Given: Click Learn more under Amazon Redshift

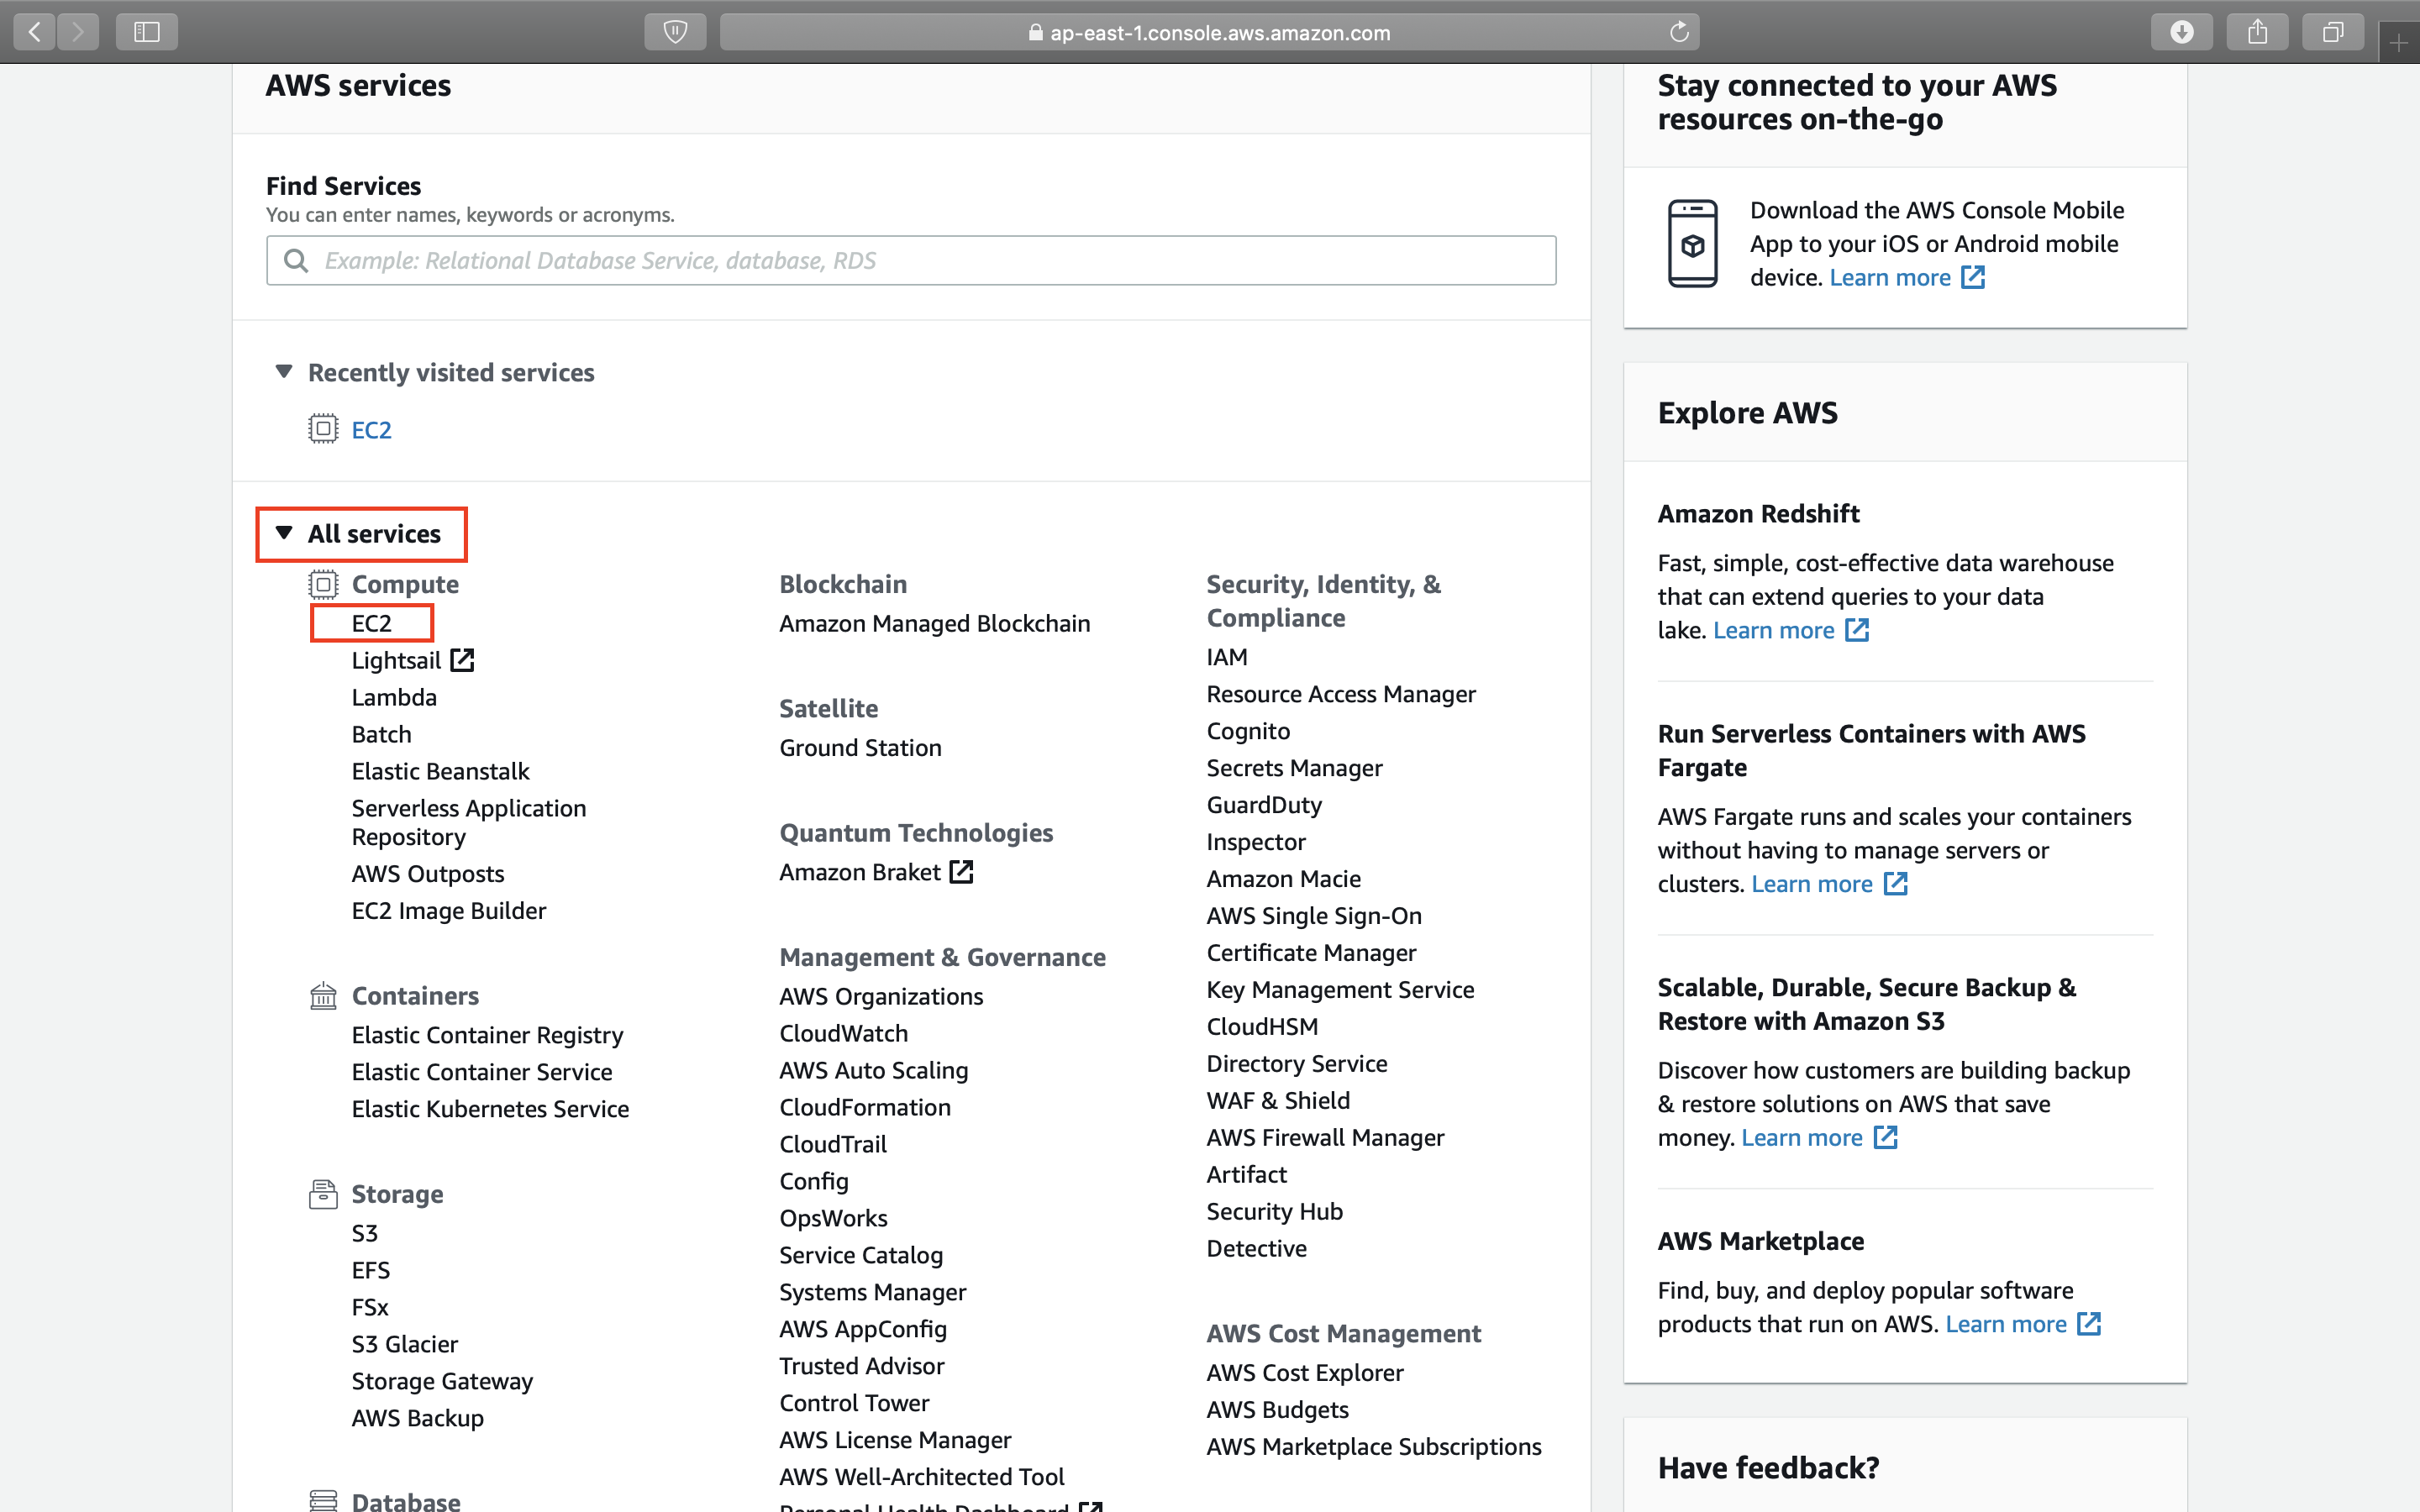Looking at the screenshot, I should tap(1774, 630).
